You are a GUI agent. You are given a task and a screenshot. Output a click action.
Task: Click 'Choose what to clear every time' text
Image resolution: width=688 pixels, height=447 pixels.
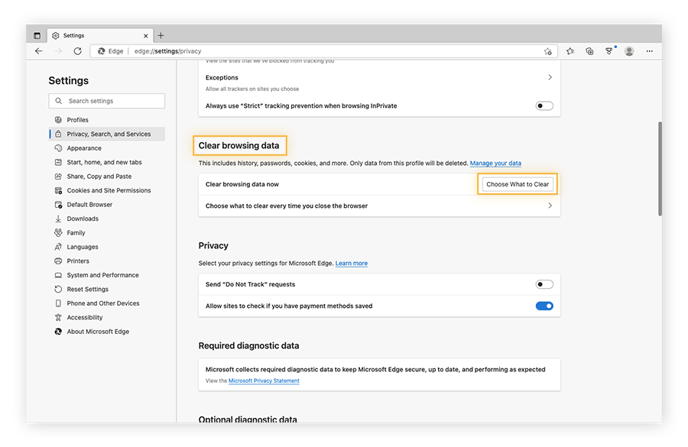click(287, 206)
